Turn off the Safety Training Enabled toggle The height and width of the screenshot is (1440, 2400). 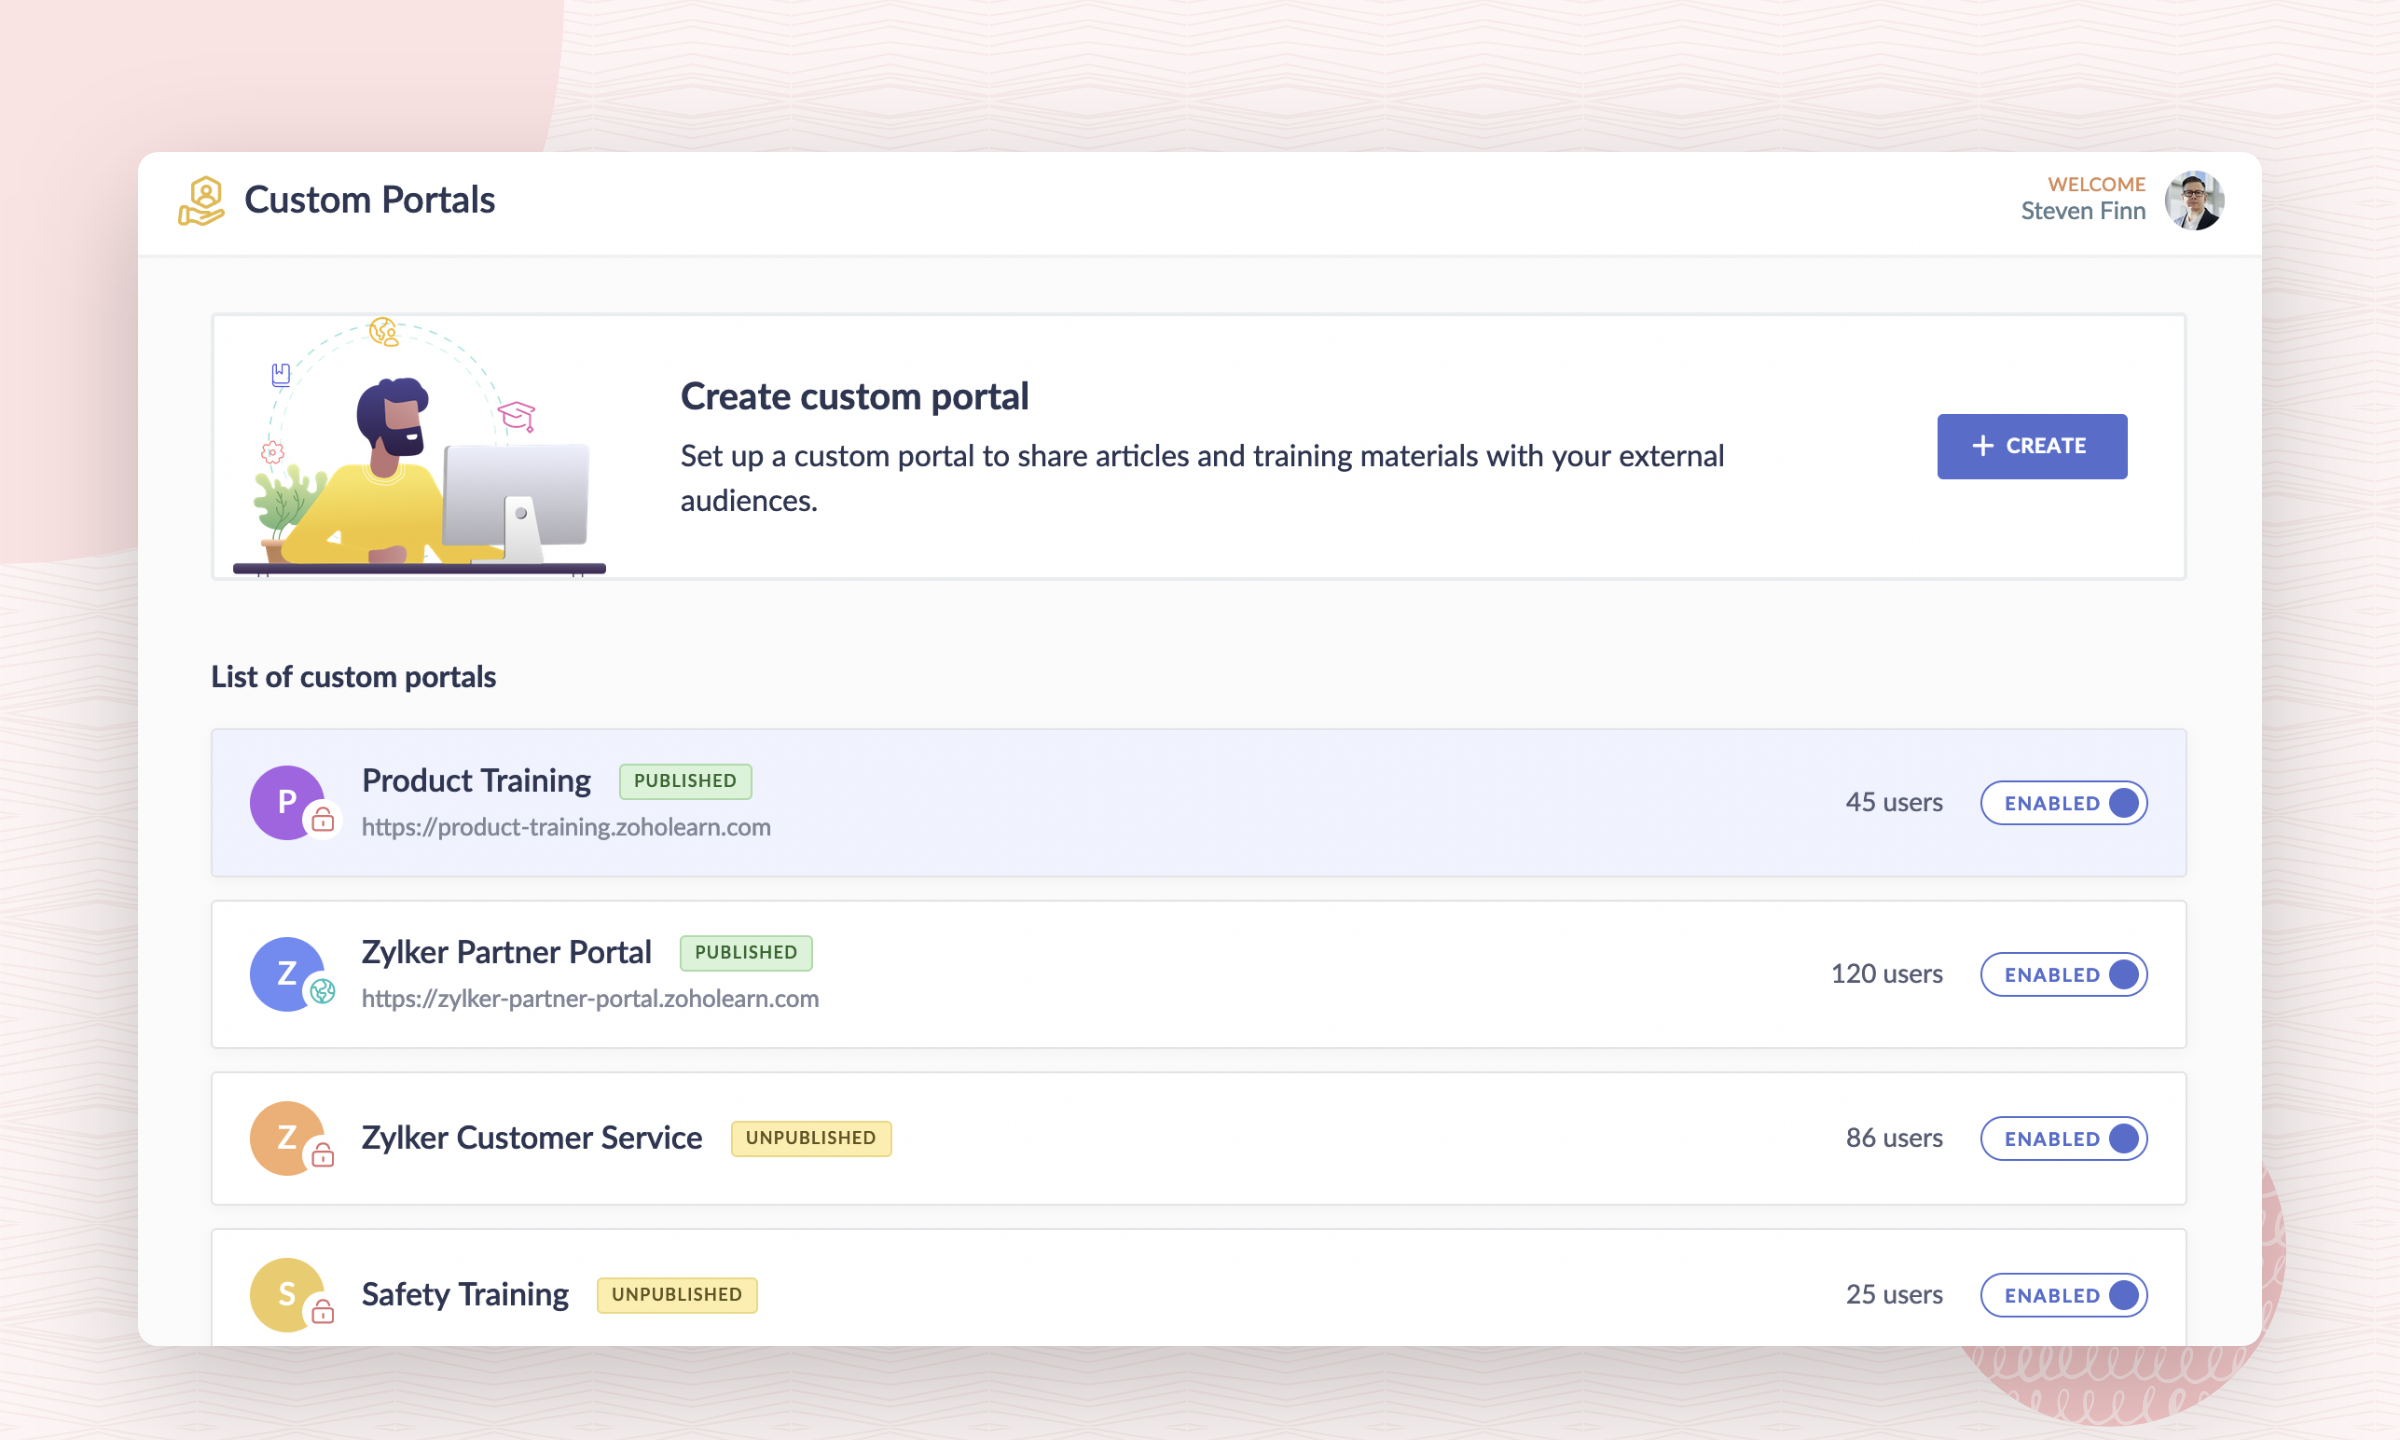2064,1295
